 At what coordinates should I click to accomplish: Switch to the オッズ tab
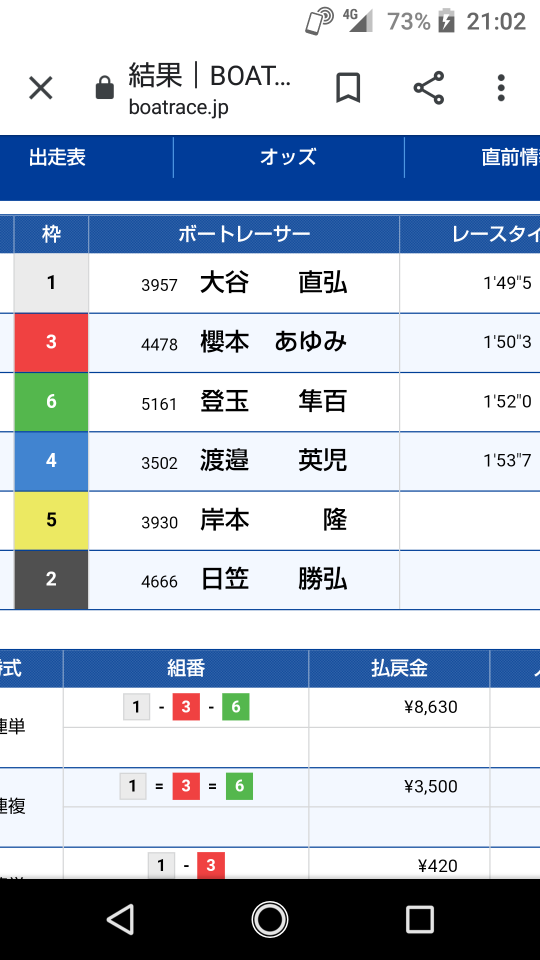[288, 157]
